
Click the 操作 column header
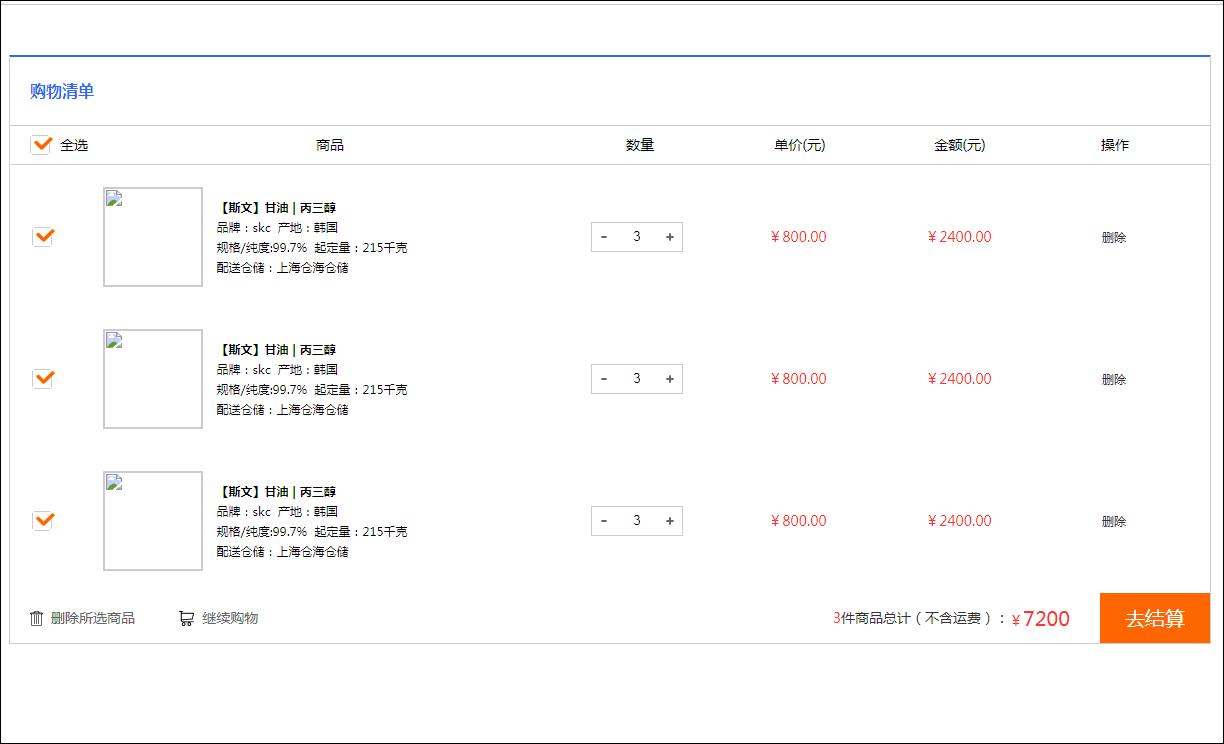click(1115, 145)
